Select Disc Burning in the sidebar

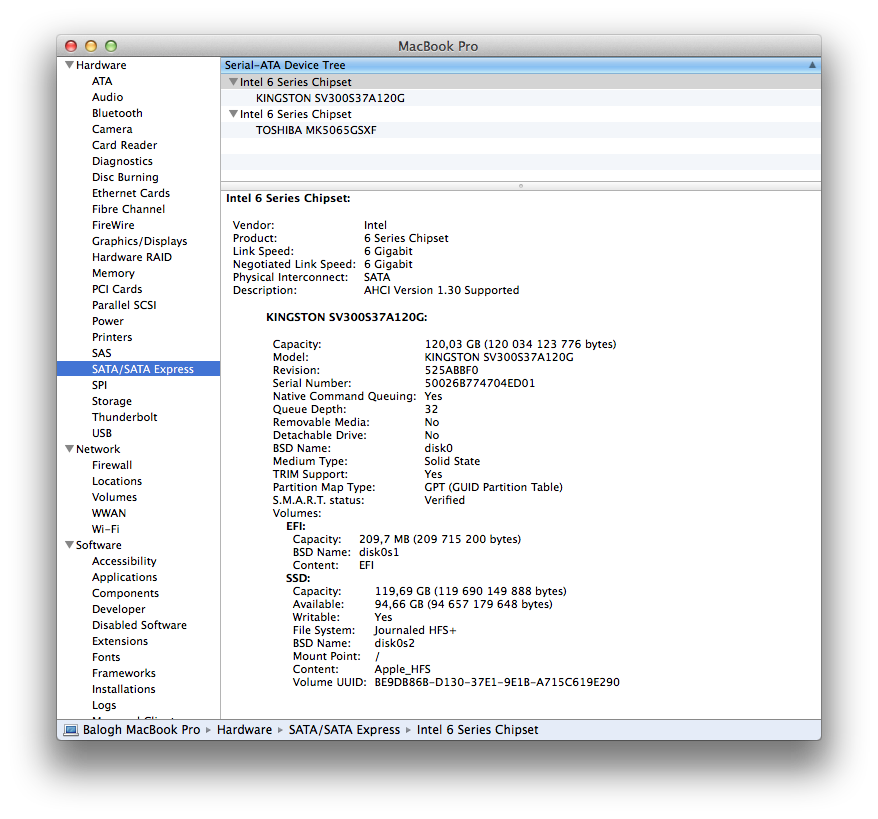(x=125, y=177)
